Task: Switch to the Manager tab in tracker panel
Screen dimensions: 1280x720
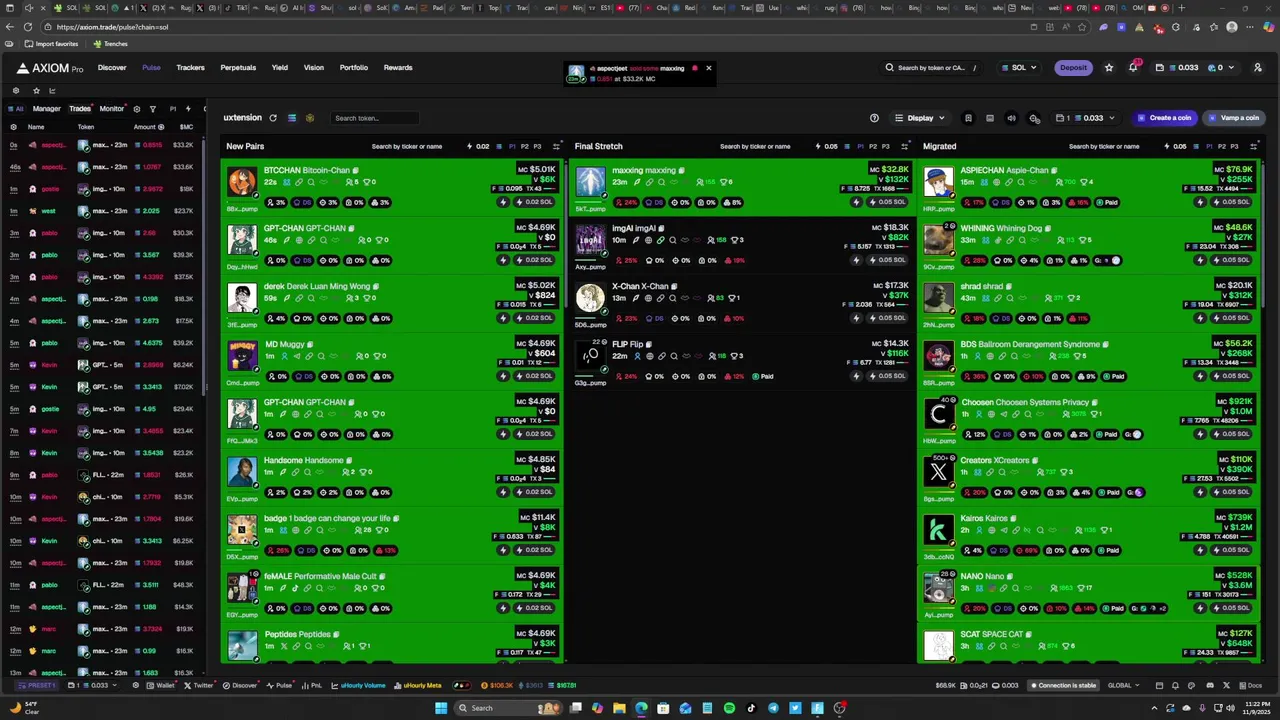Action: [x=46, y=109]
